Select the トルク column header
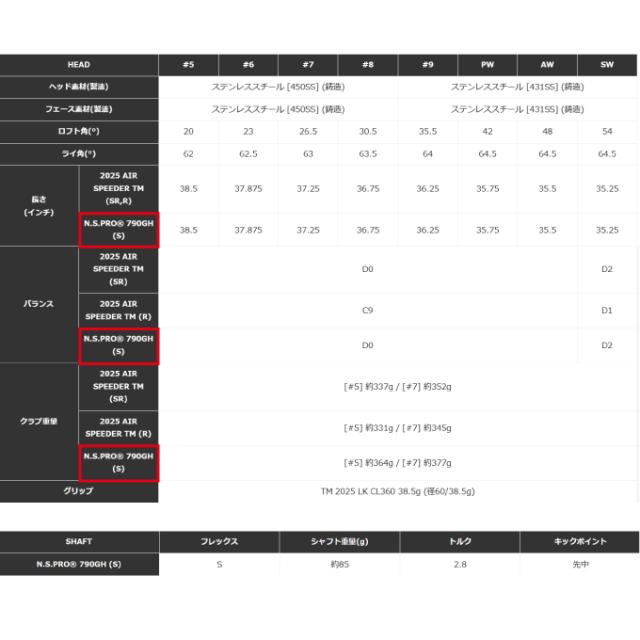 [460, 541]
